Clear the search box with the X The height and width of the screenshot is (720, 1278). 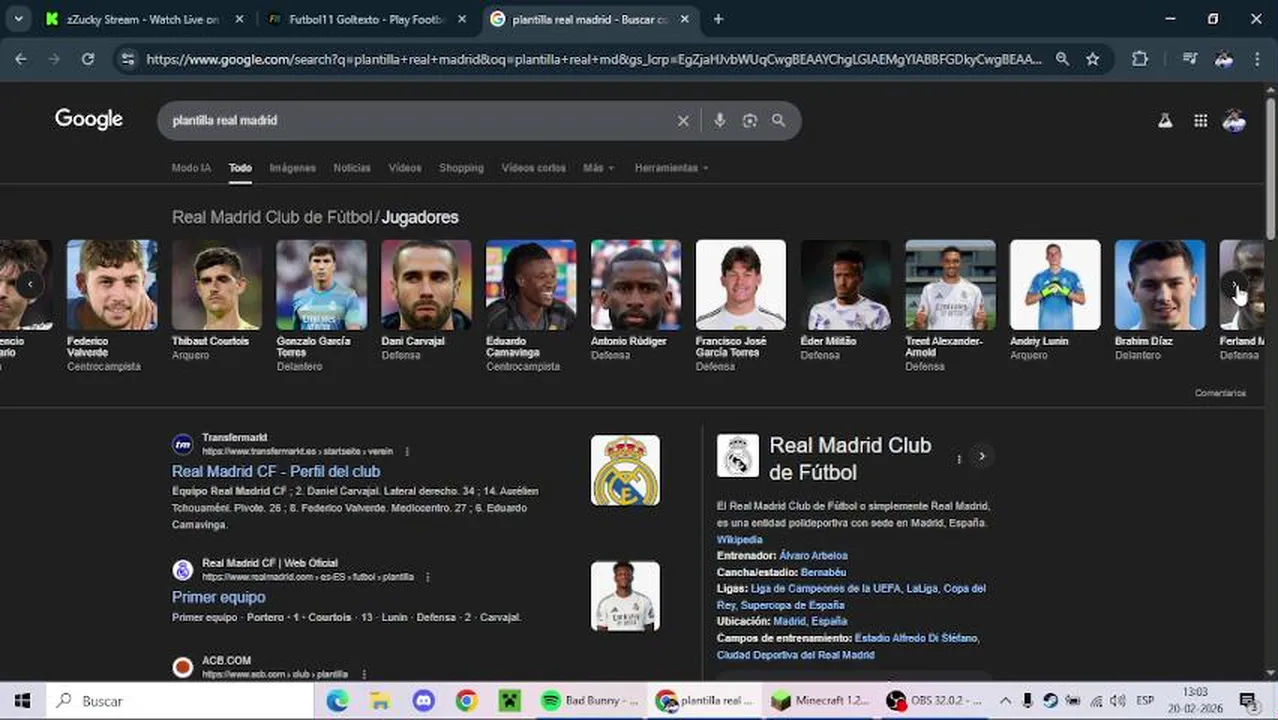683,121
